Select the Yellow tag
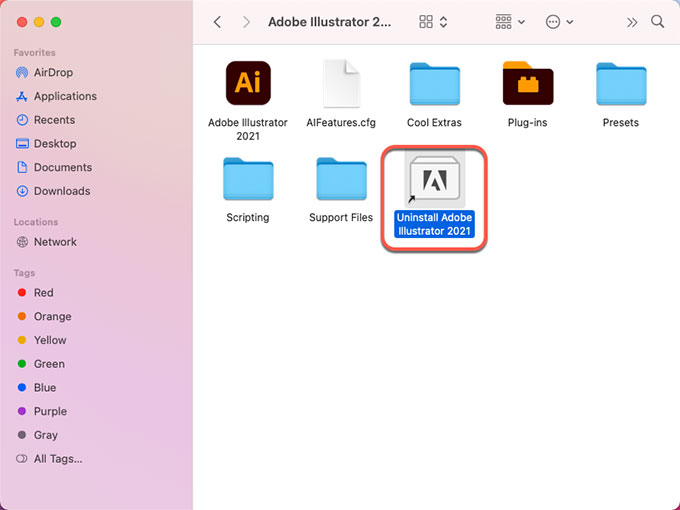Viewport: 680px width, 510px height. 42,340
